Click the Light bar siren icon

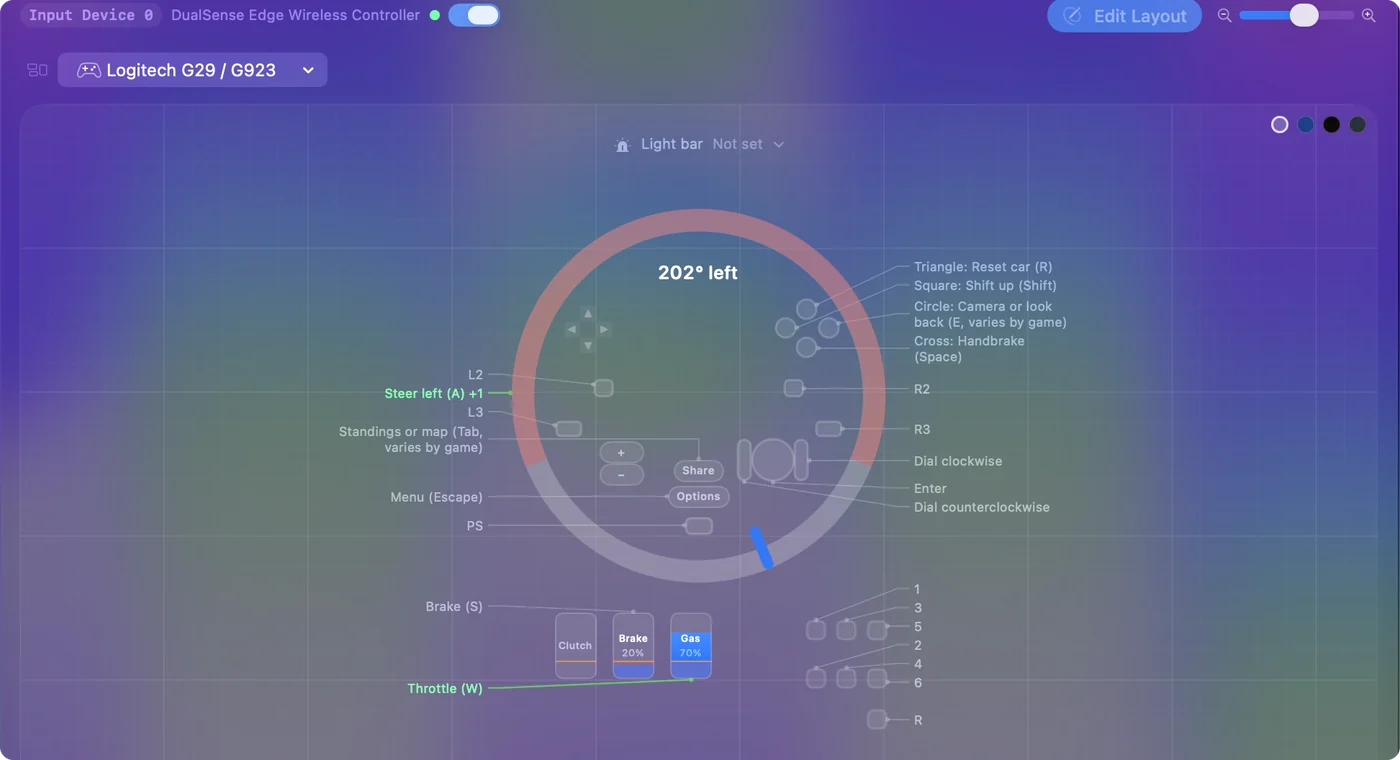622,145
